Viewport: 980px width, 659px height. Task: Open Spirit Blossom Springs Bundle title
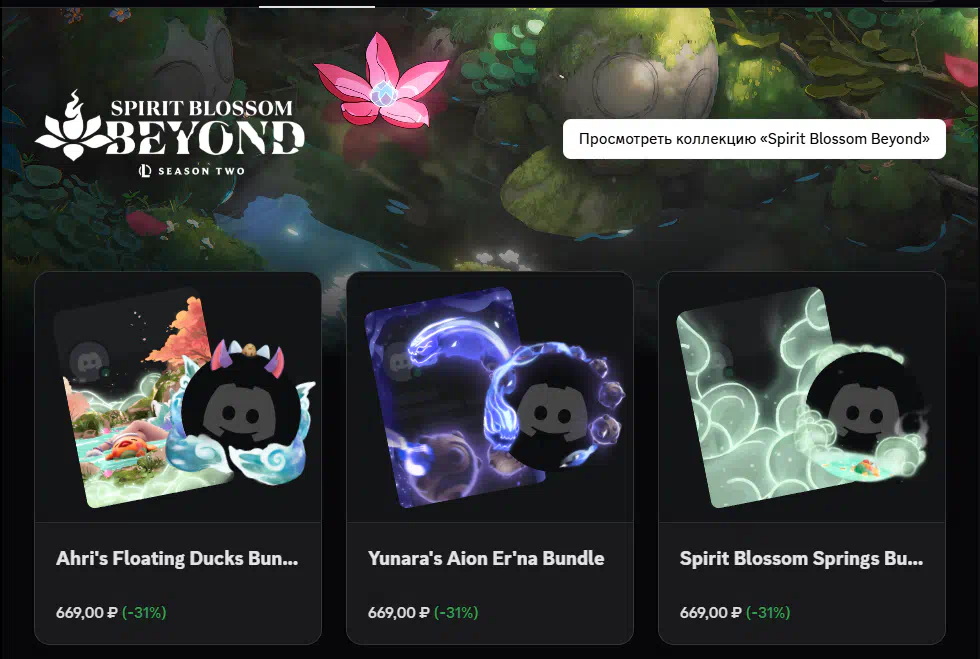(x=801, y=558)
